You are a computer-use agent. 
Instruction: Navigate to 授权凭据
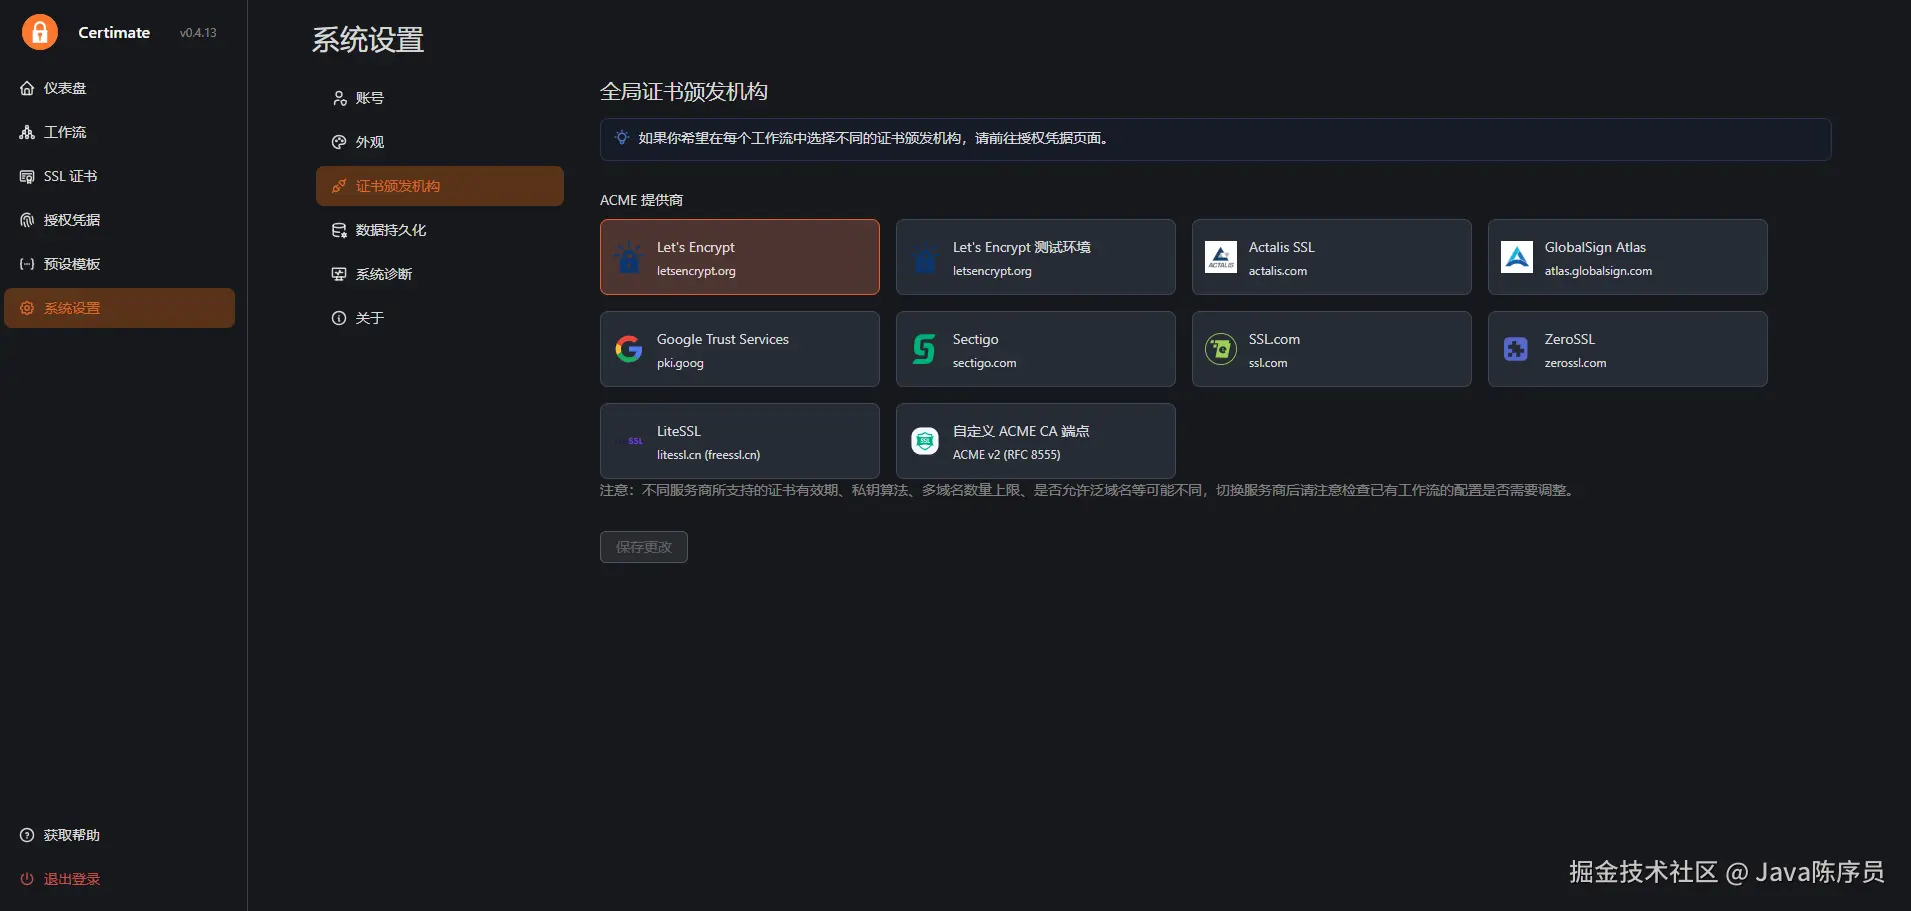[120, 220]
